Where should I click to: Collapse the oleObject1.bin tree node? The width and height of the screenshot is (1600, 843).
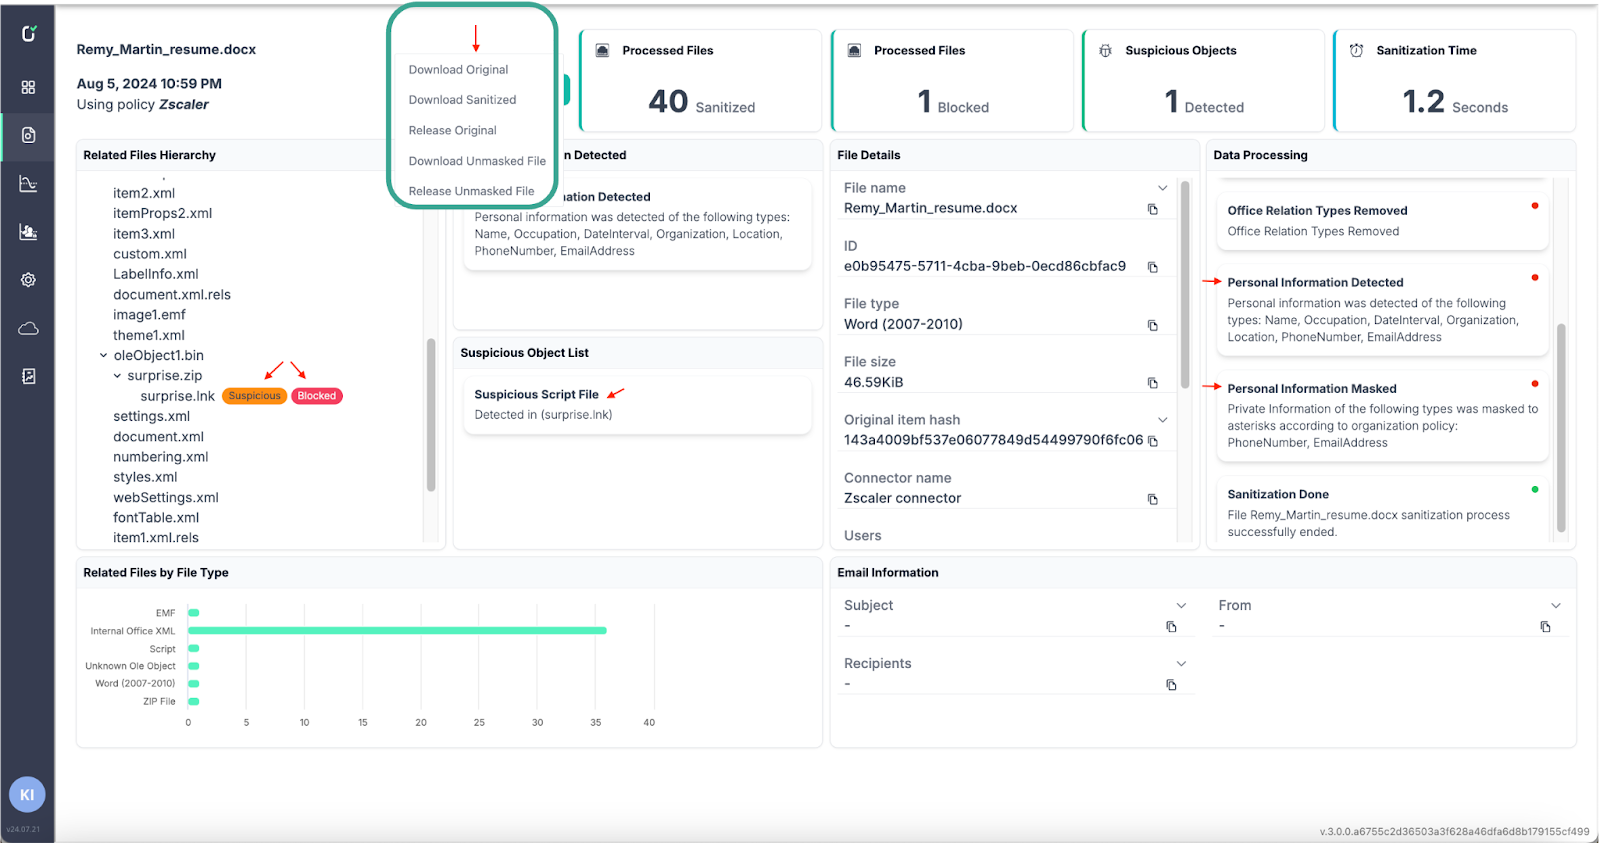[103, 356]
